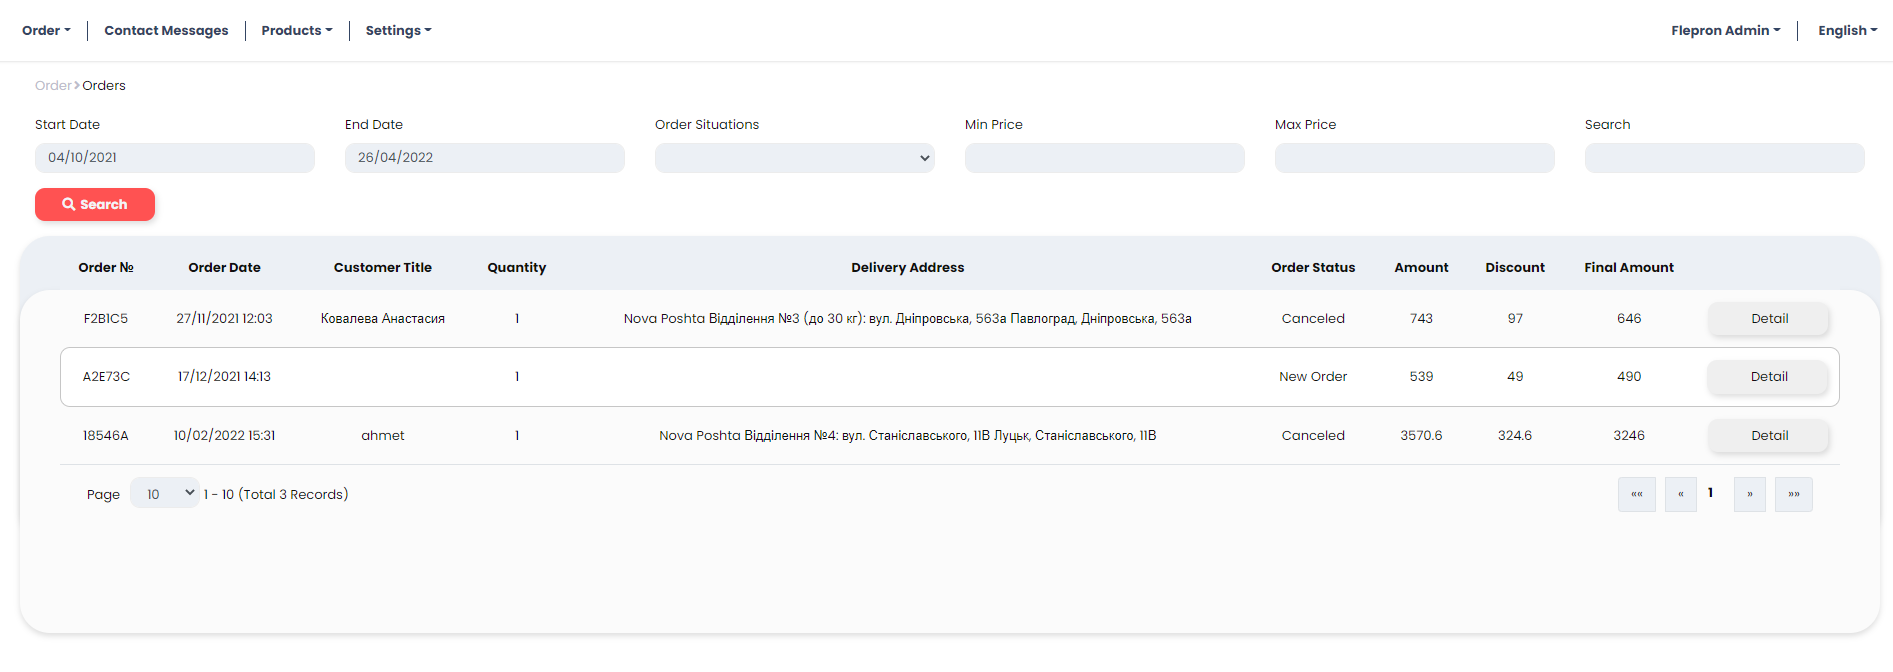This screenshot has height=672, width=1893.
Task: Click order date 17/12/2021 14:13
Action: [224, 376]
